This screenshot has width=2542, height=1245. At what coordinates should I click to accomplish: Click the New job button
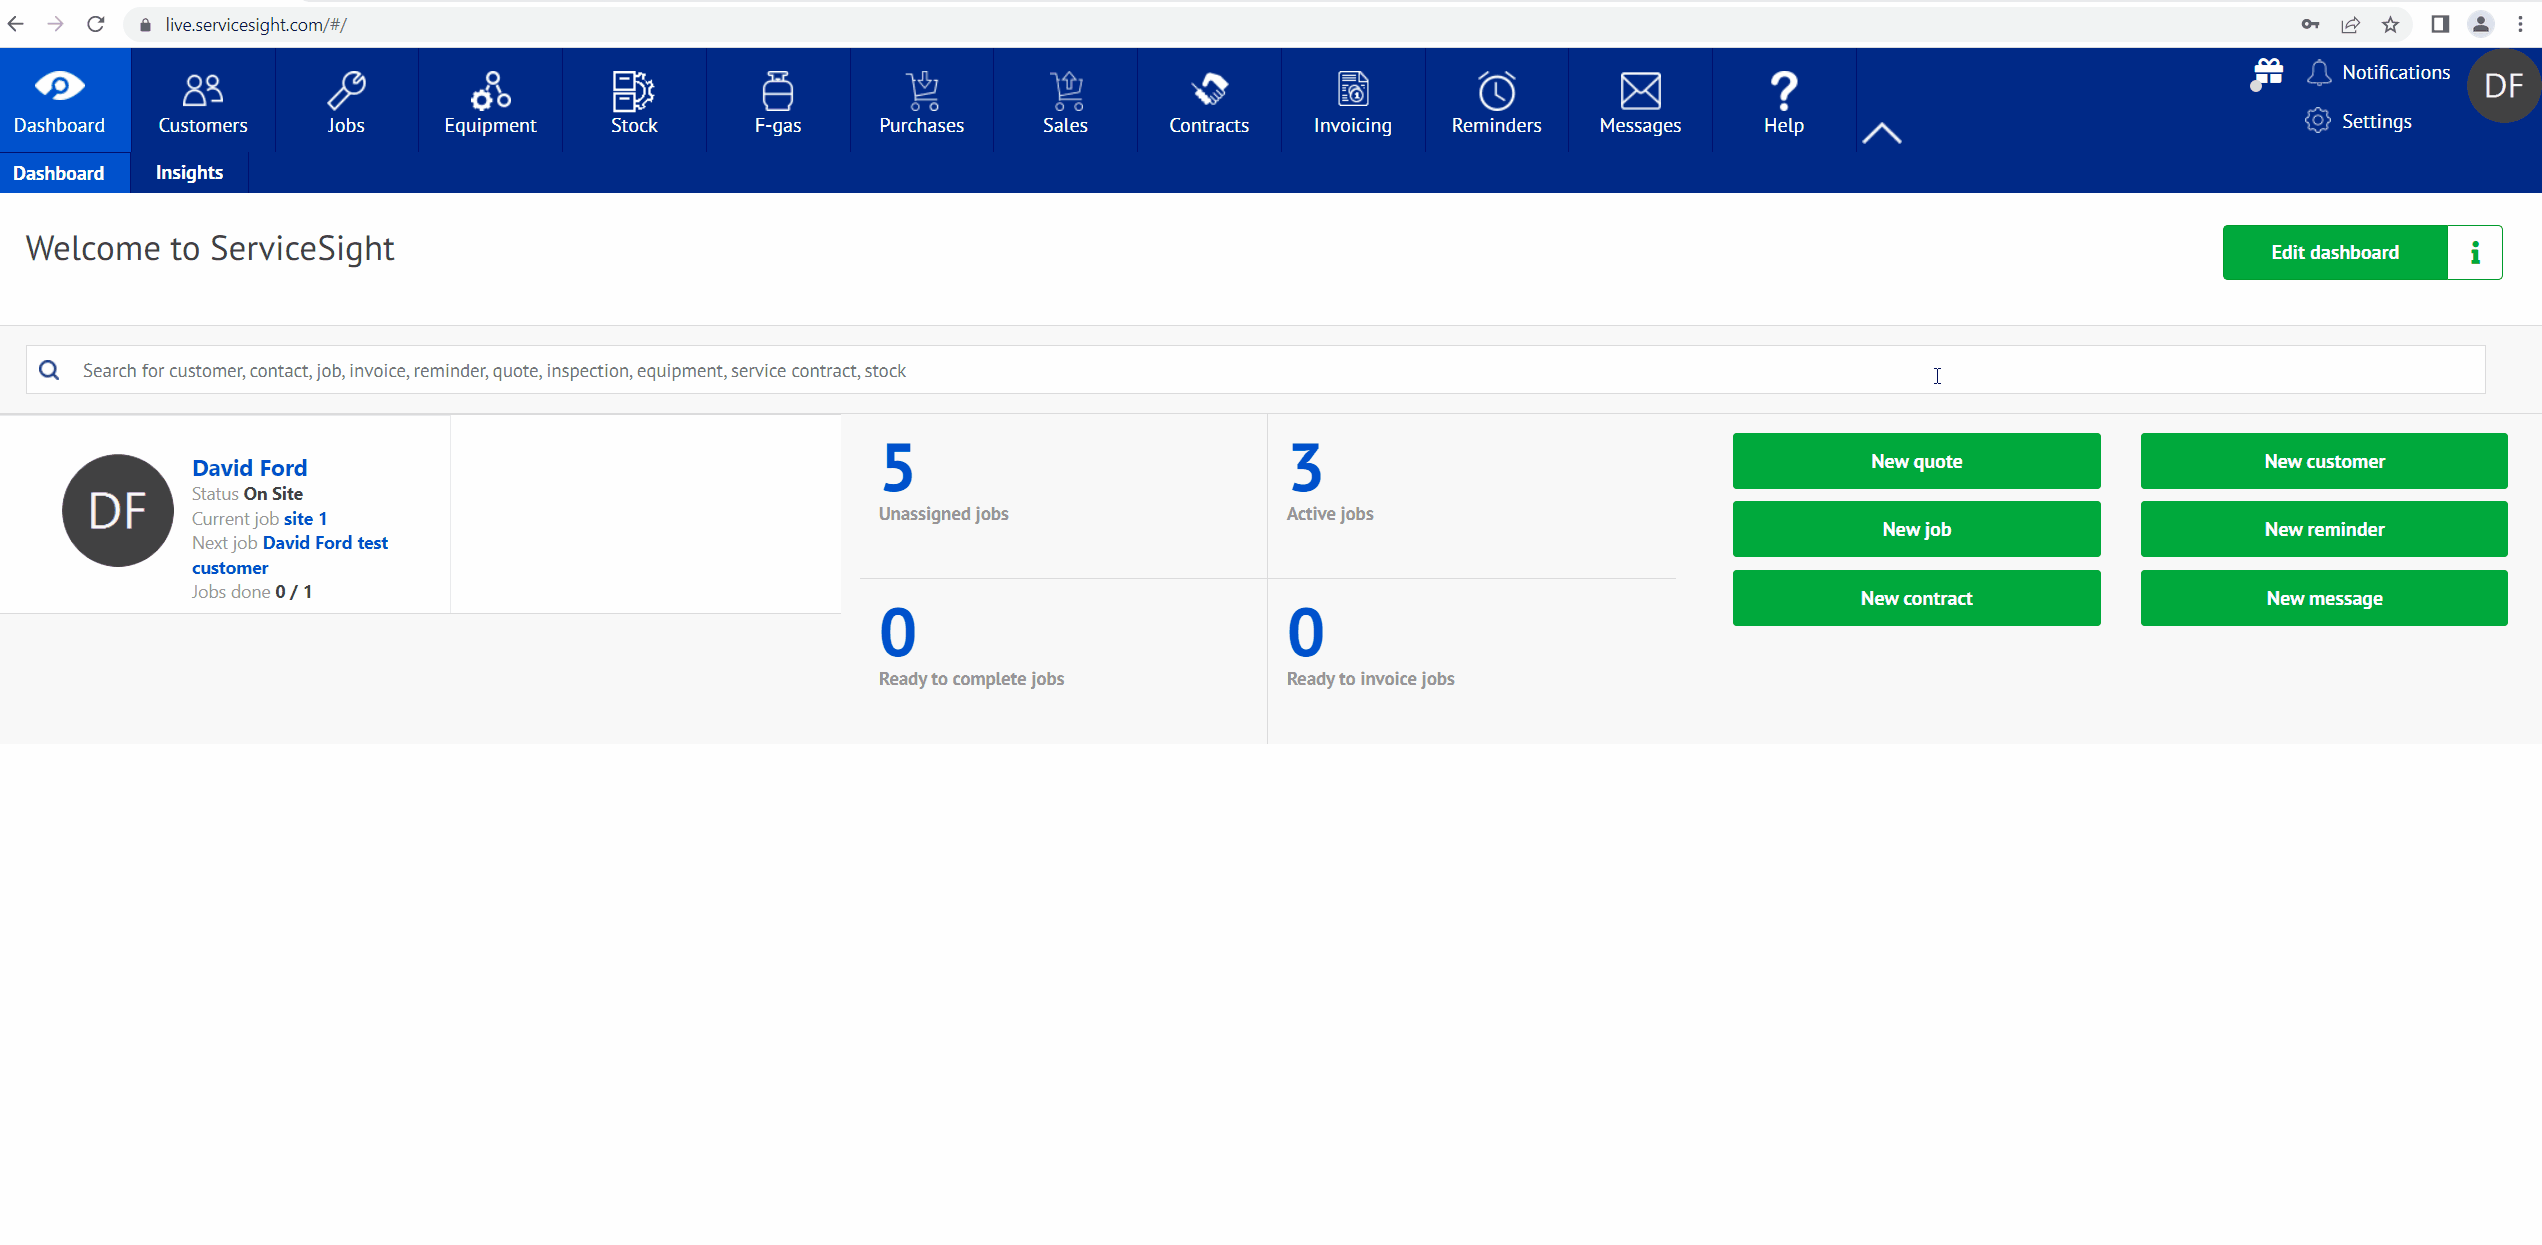[x=1916, y=529]
